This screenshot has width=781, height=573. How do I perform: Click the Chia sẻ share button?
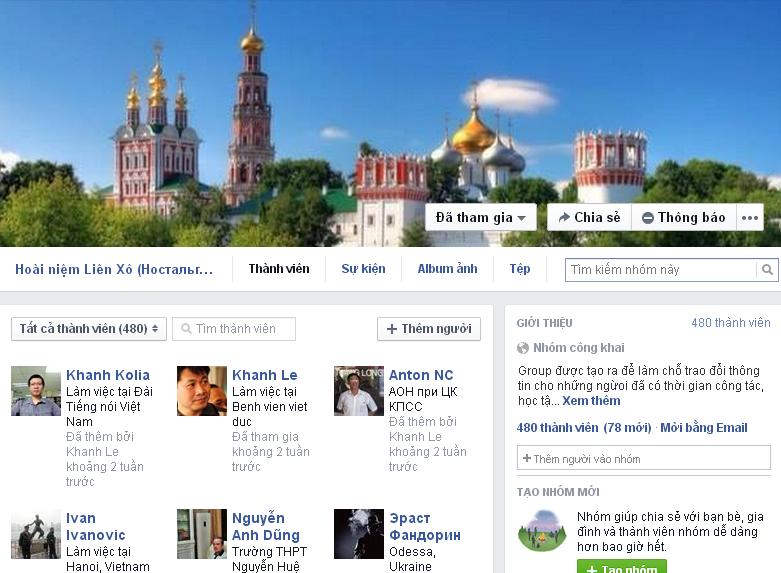pyautogui.click(x=589, y=218)
